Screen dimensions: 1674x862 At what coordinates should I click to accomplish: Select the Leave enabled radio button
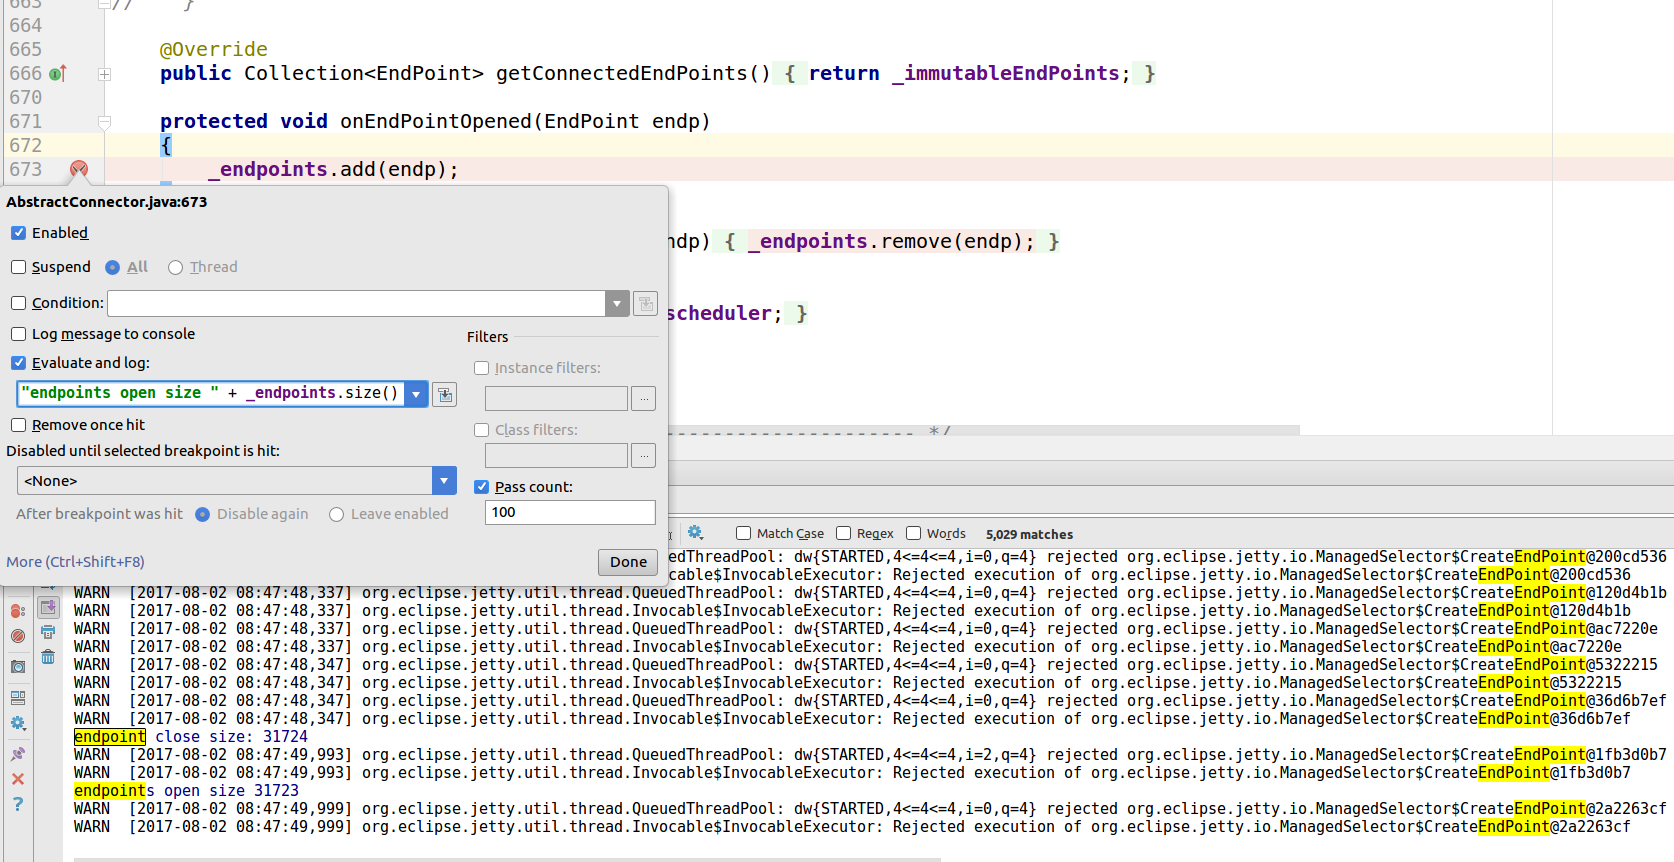[337, 514]
